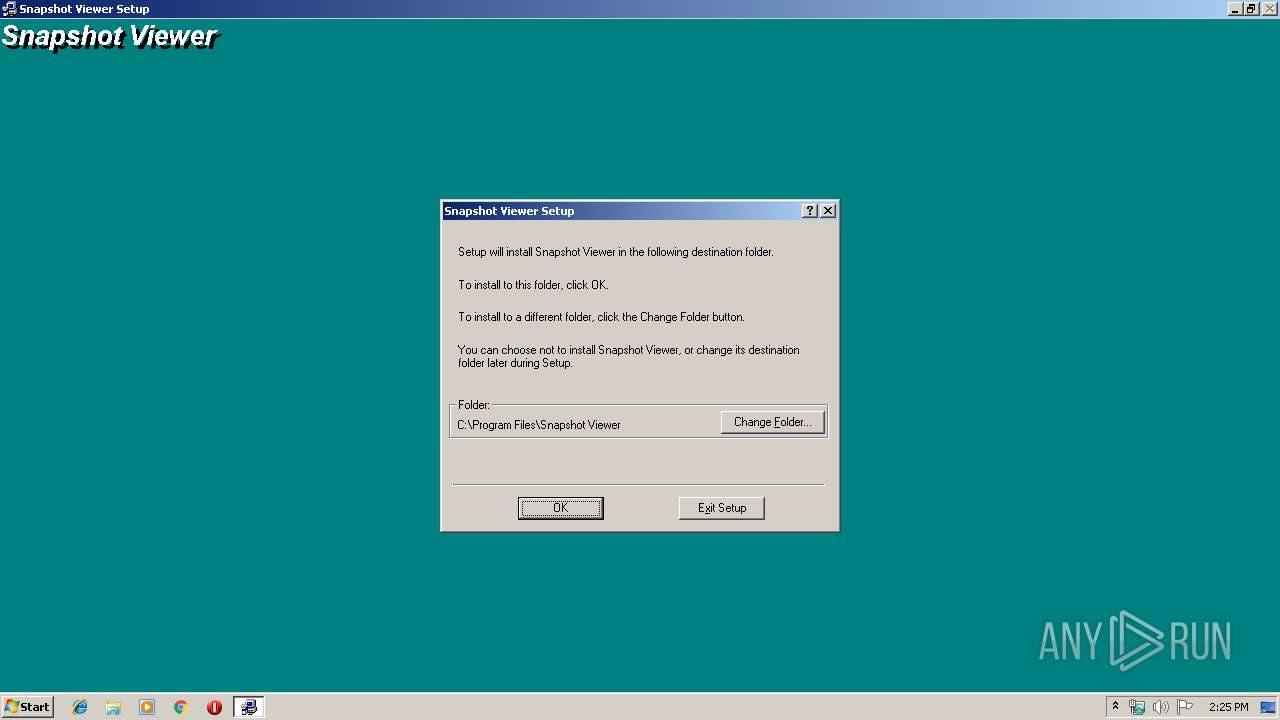1280x720 pixels.
Task: Select the folder path C:\Program Files\Snapshot Viewer
Action: point(539,425)
